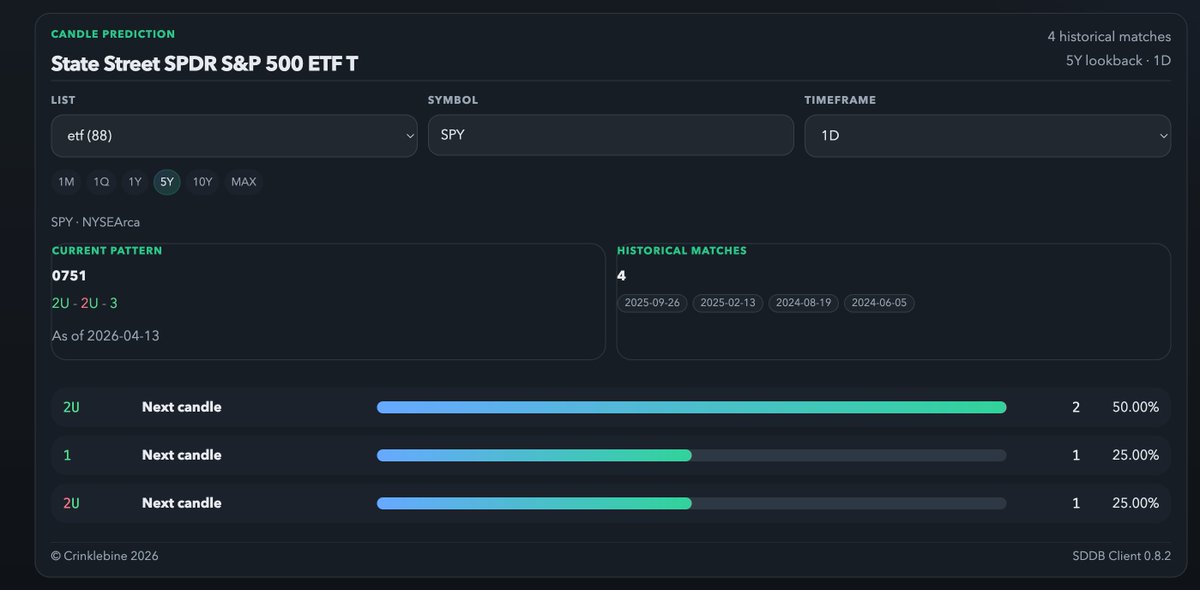Click the 2U - 2U - 3 pattern sequence

coord(85,303)
